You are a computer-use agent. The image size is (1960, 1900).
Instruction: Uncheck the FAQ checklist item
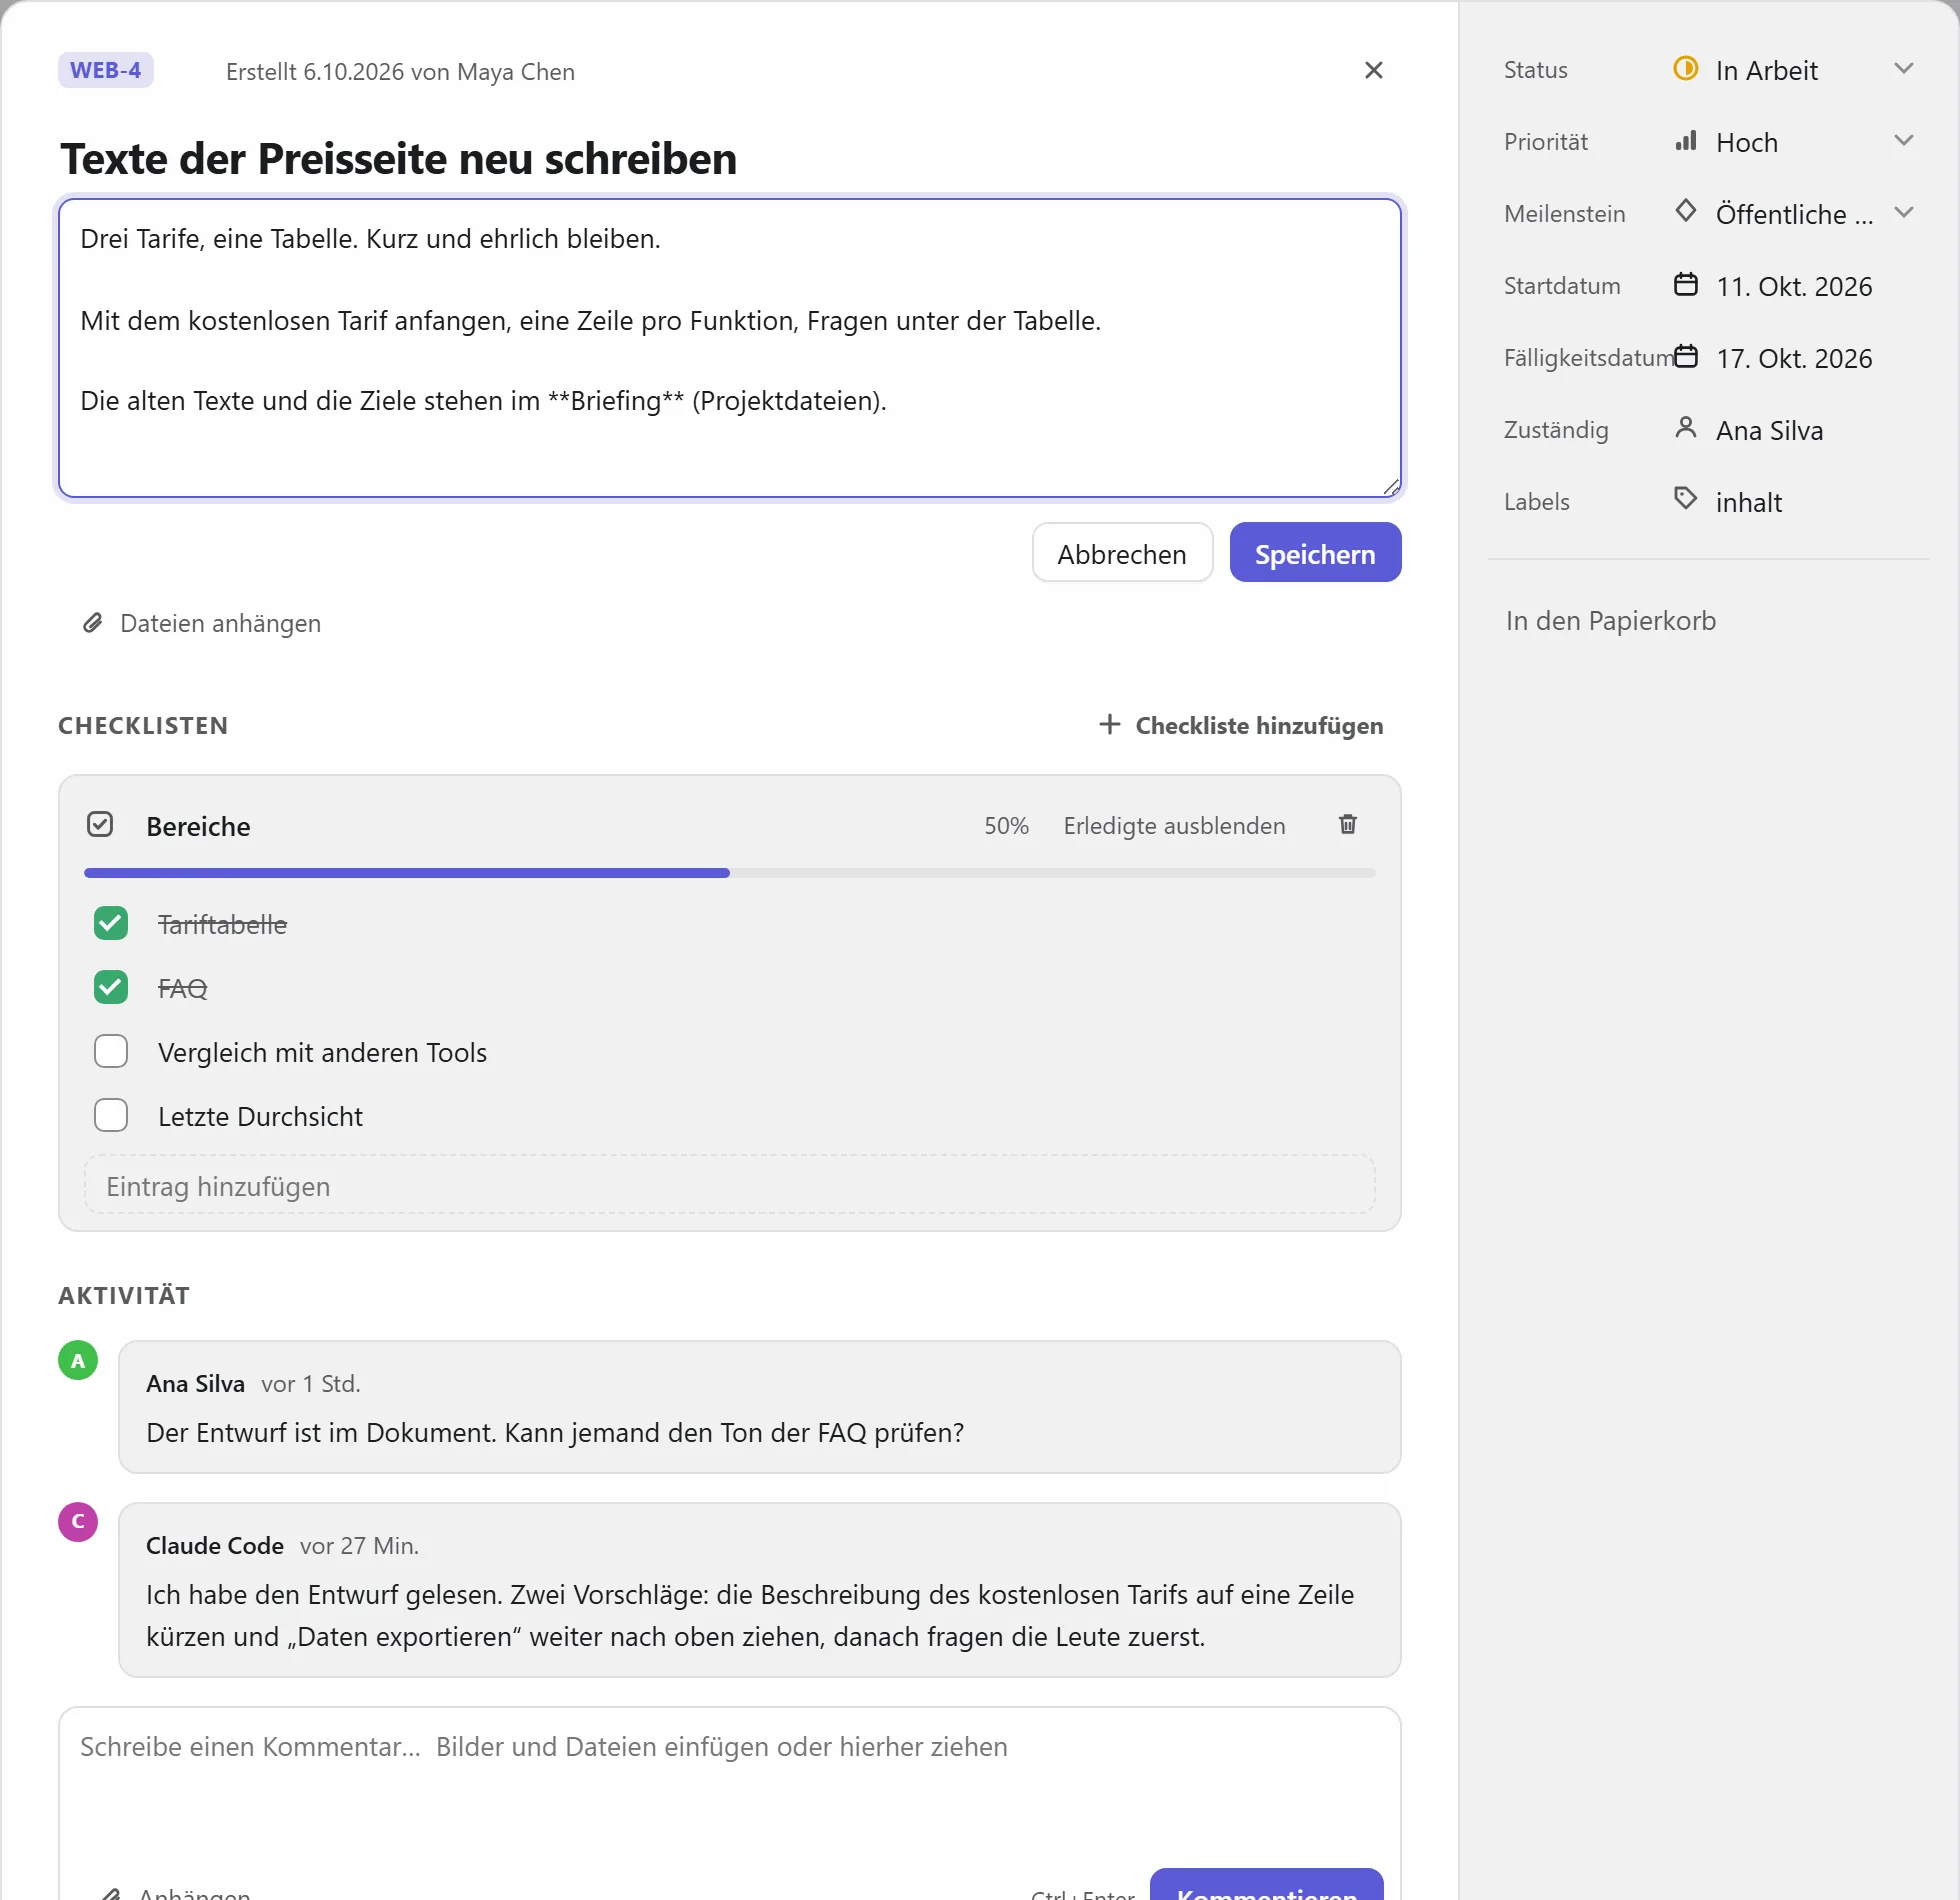pos(111,987)
